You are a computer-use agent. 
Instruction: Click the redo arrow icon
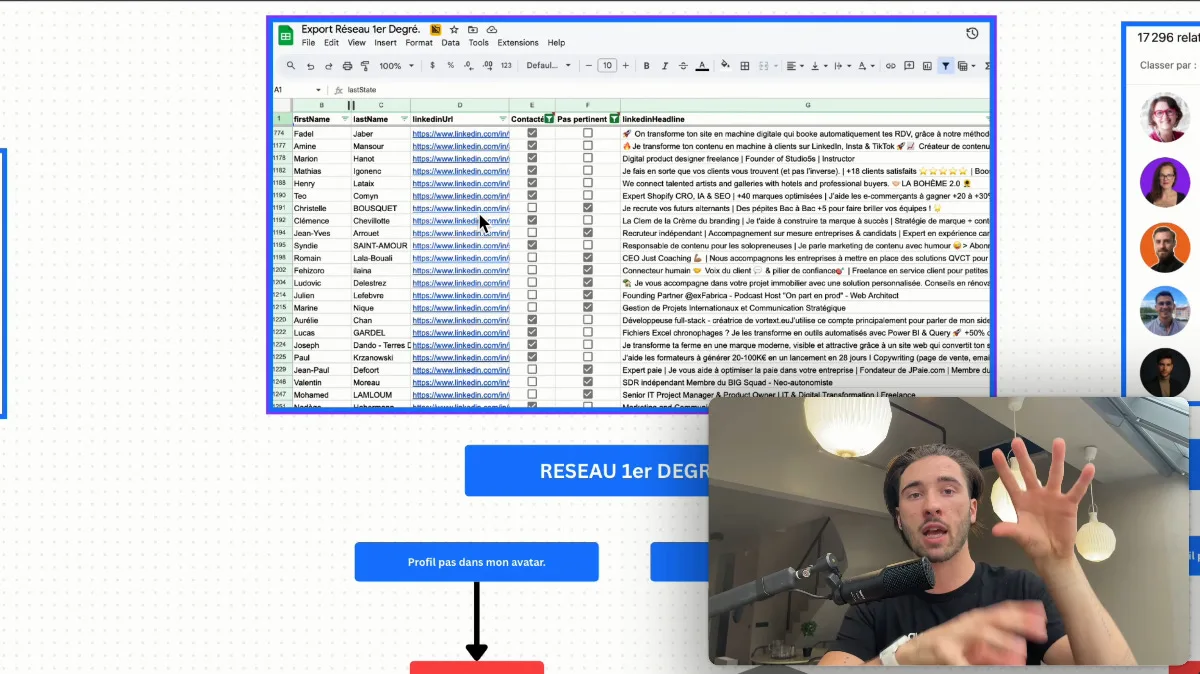[328, 66]
